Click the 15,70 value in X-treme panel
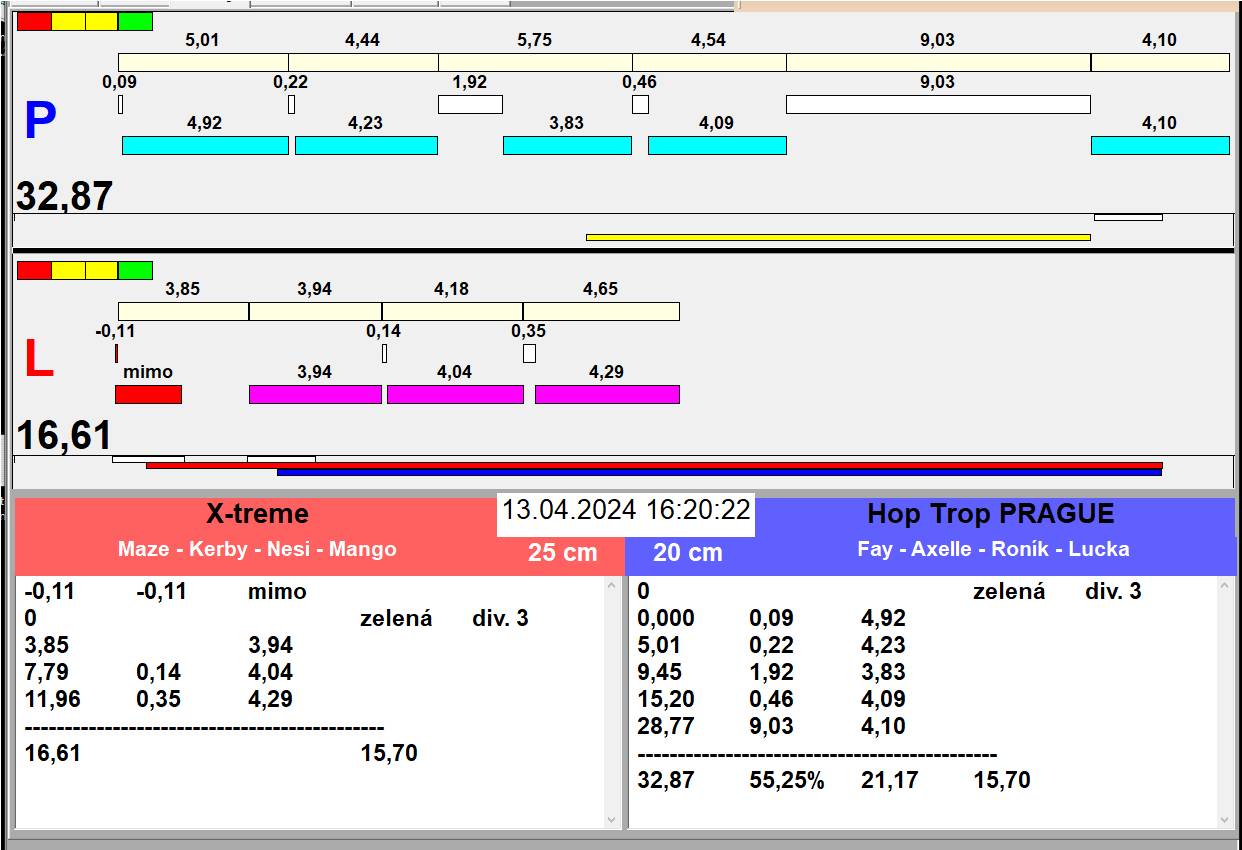 [389, 753]
